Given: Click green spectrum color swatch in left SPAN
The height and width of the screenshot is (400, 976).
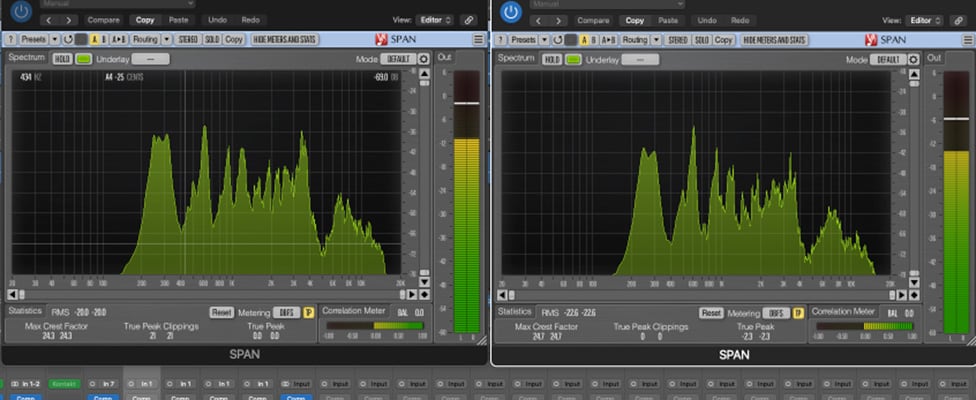Looking at the screenshot, I should 83,59.
